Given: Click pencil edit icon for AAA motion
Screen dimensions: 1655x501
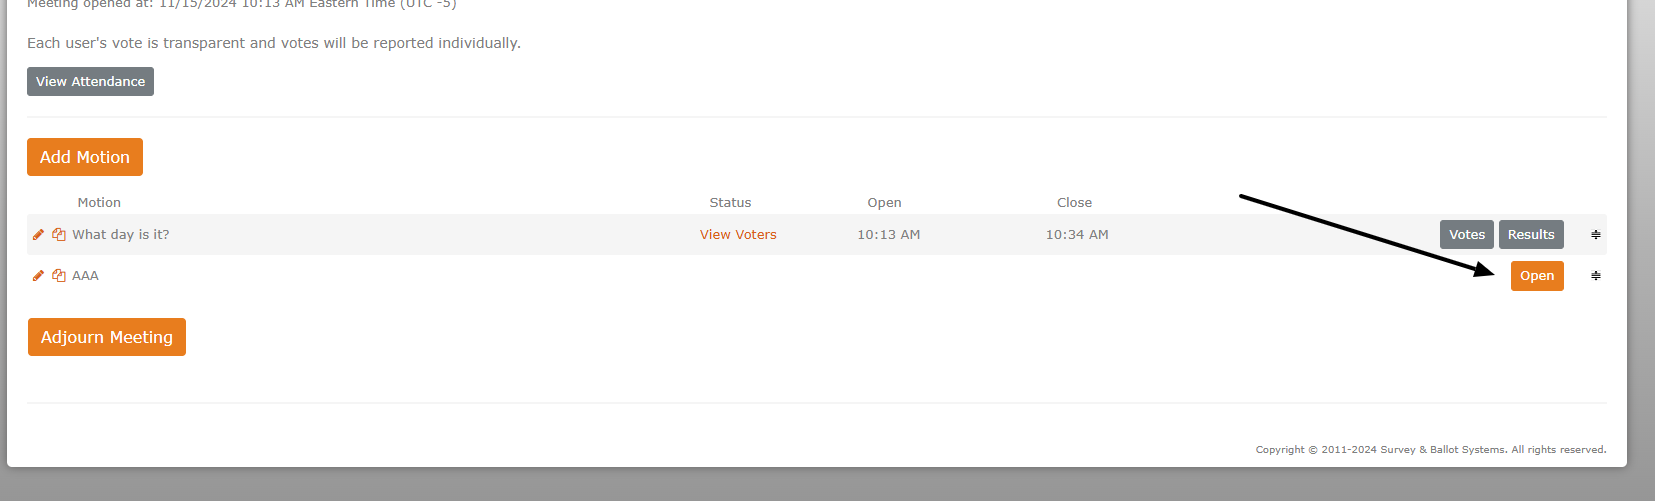Looking at the screenshot, I should tap(38, 275).
